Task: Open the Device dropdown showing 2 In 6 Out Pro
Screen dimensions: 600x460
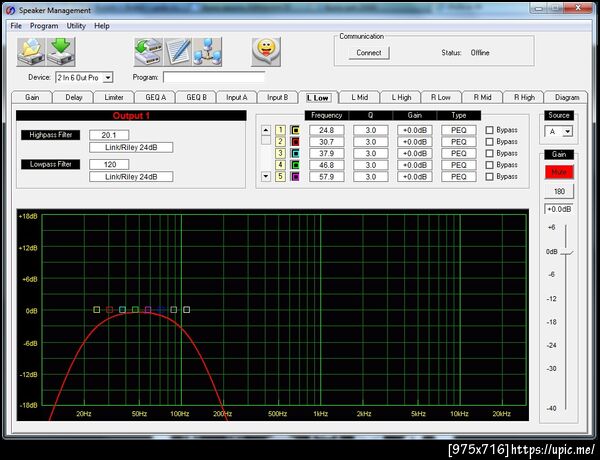Action: [108, 77]
